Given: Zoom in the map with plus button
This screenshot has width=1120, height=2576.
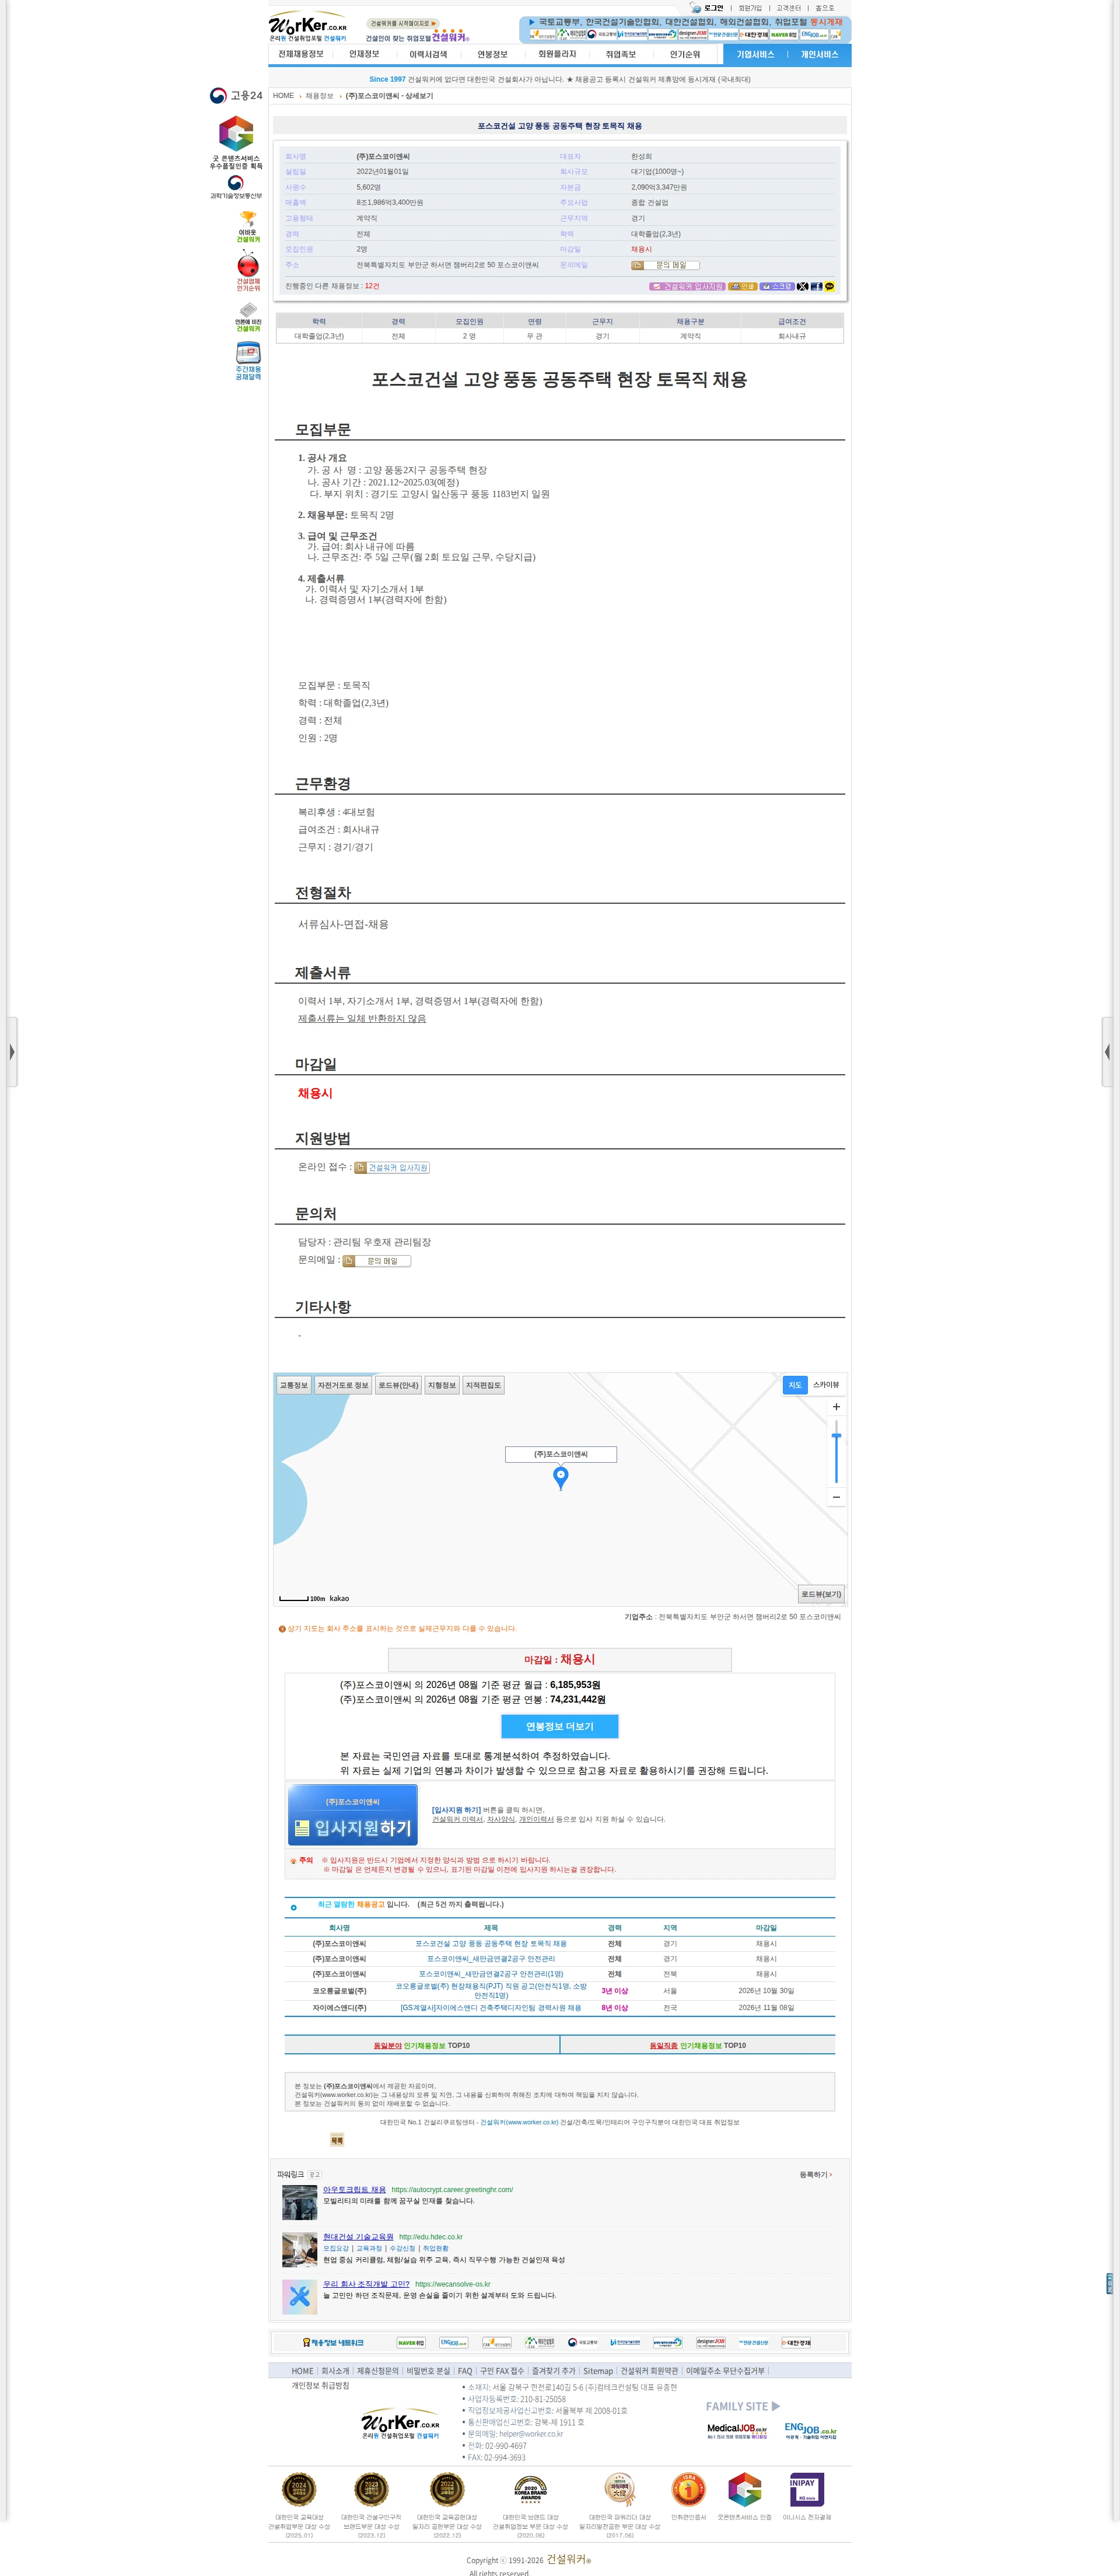Looking at the screenshot, I should coord(836,1407).
